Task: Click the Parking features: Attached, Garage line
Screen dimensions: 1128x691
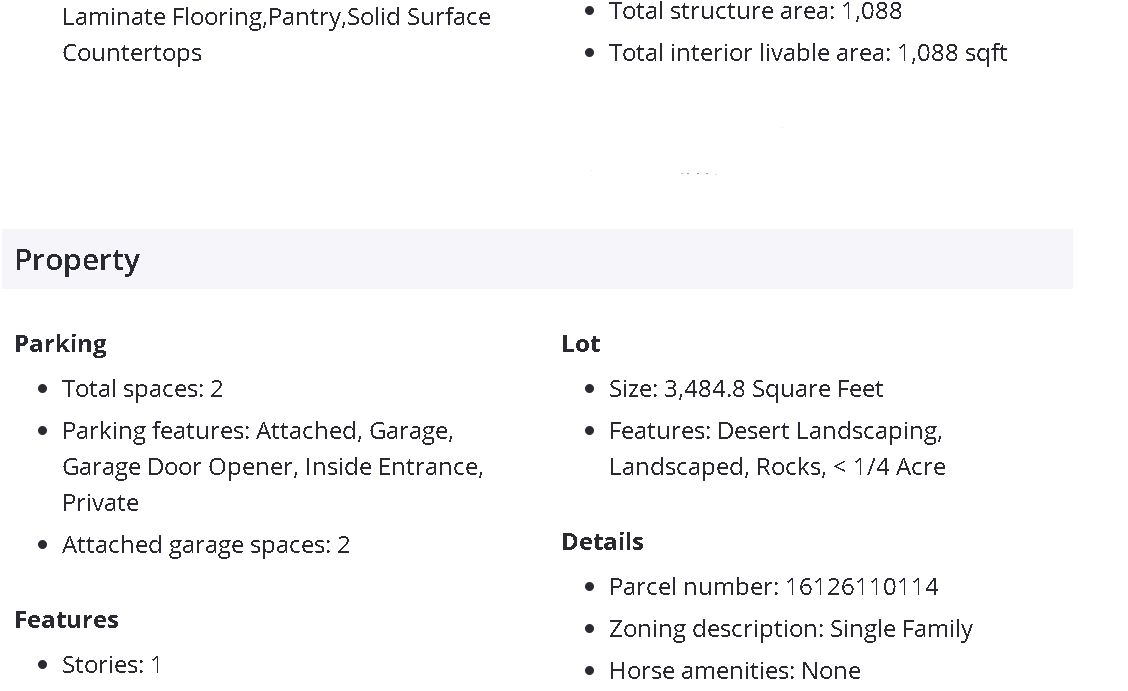Action: pyautogui.click(x=257, y=431)
